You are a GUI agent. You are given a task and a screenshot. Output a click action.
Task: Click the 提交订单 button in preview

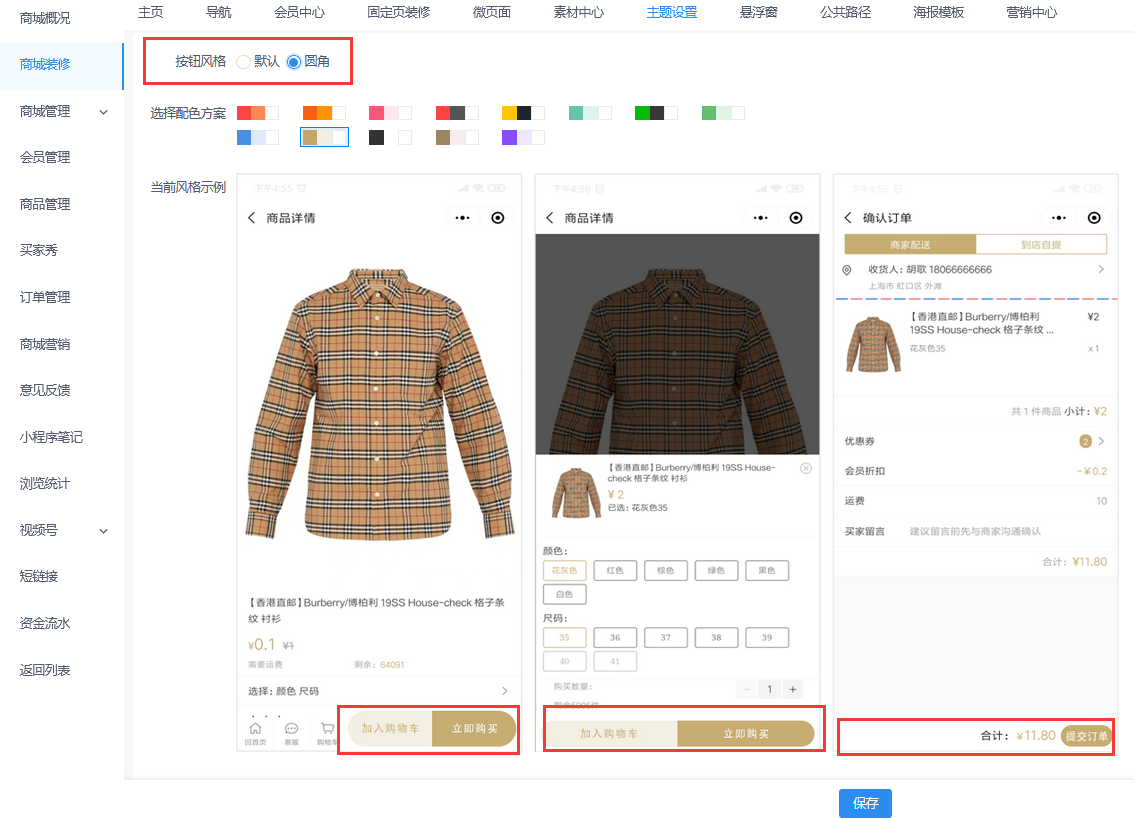pyautogui.click(x=1086, y=736)
